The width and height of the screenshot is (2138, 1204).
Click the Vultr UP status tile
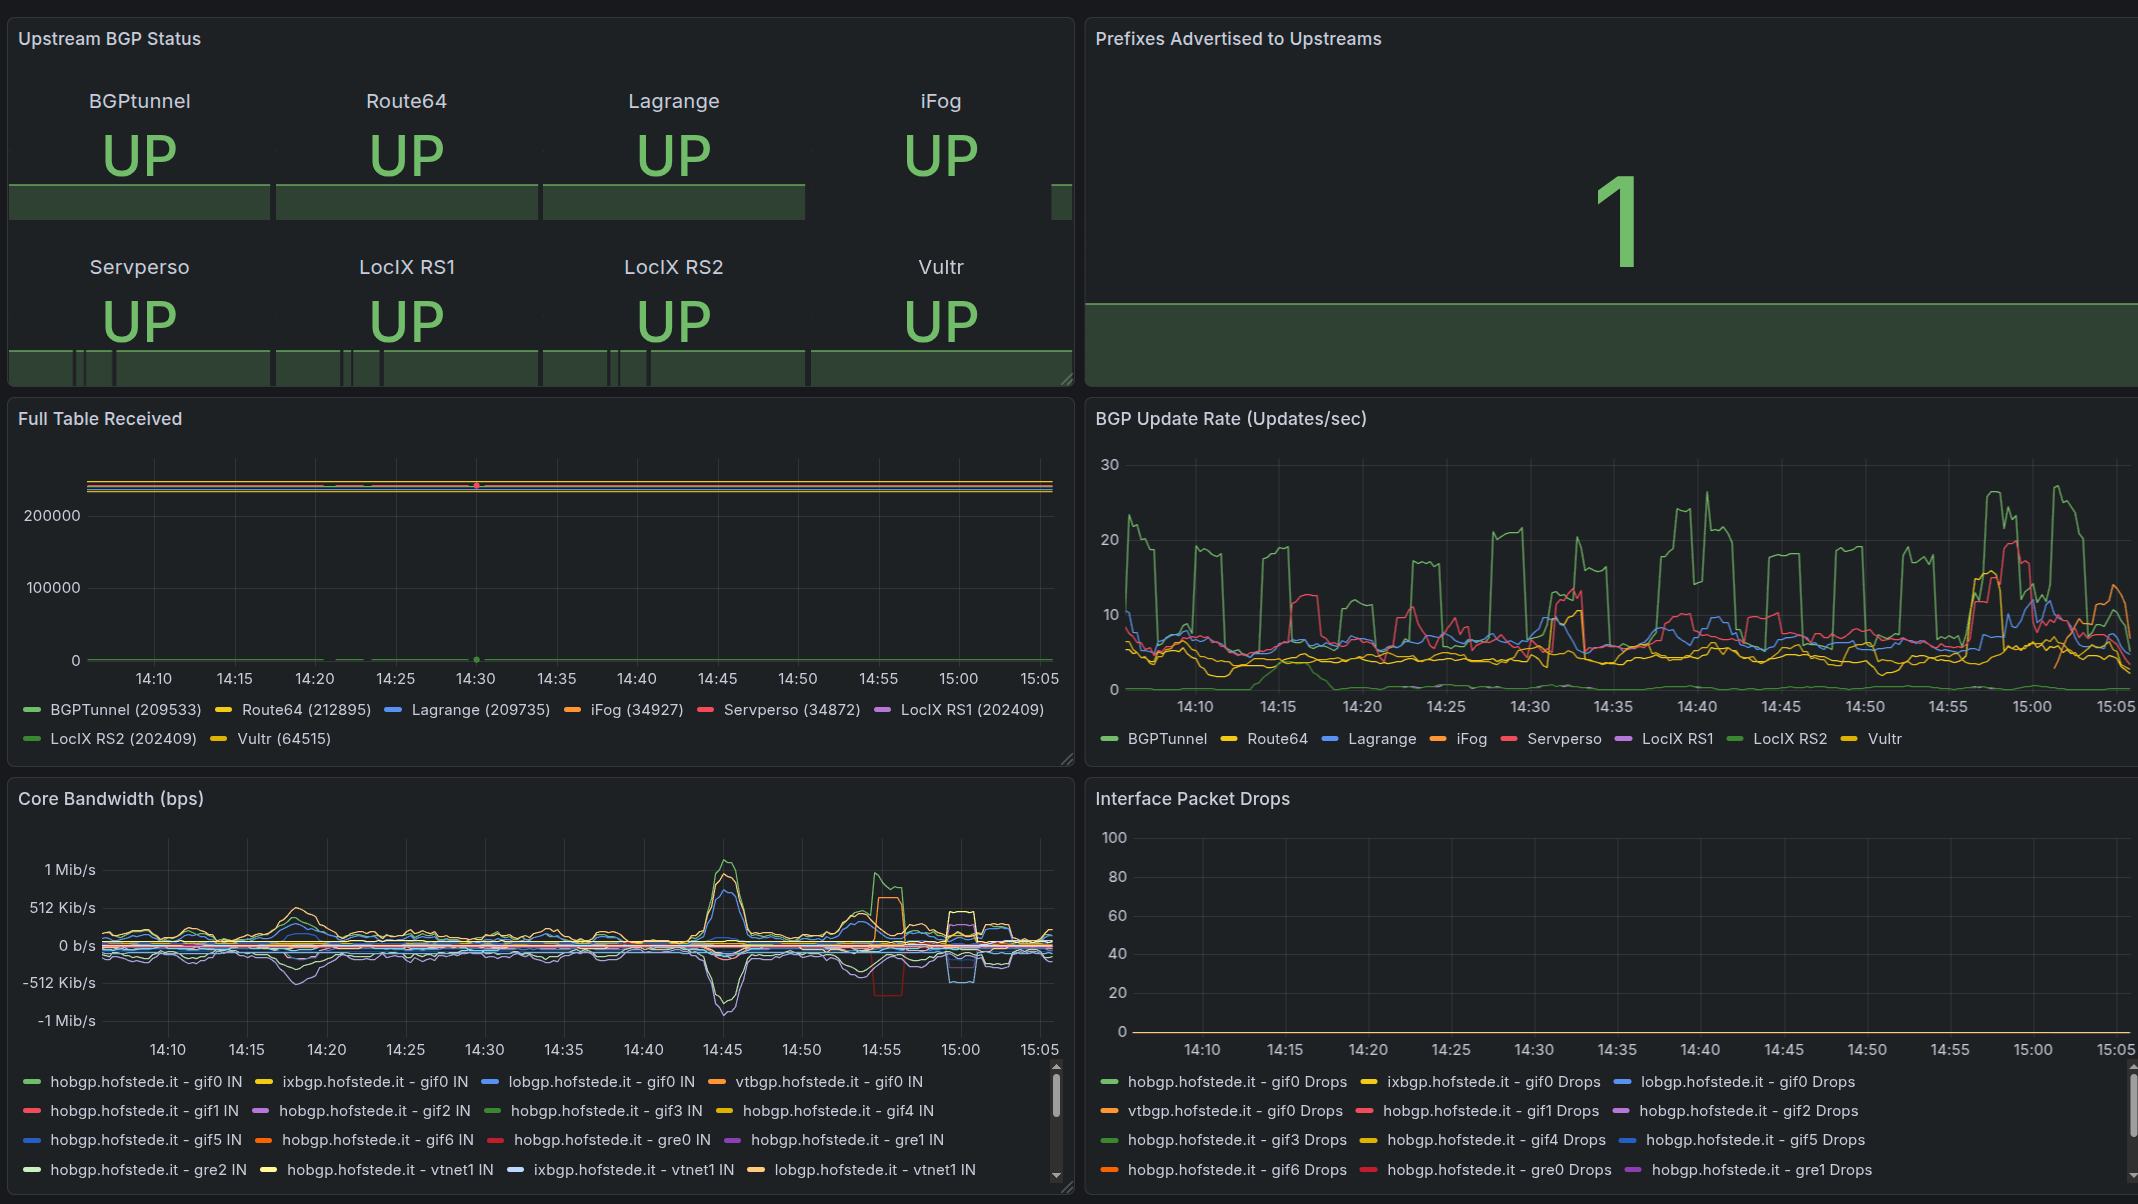pos(940,320)
